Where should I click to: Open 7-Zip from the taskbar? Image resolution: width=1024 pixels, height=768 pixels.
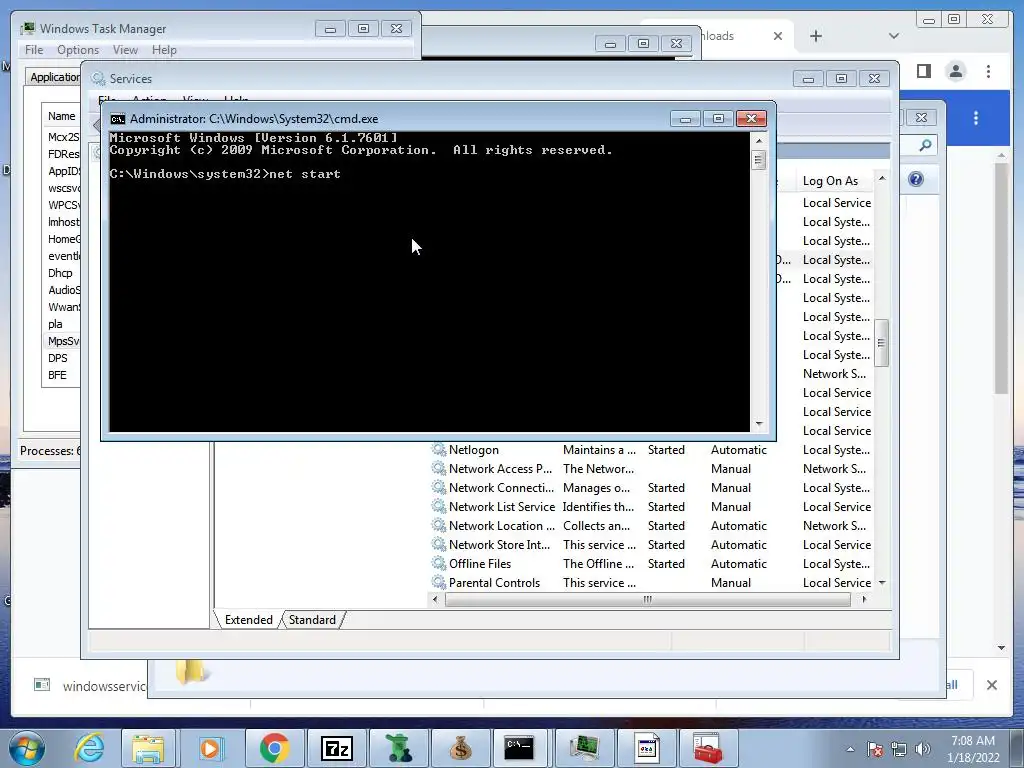(337, 748)
